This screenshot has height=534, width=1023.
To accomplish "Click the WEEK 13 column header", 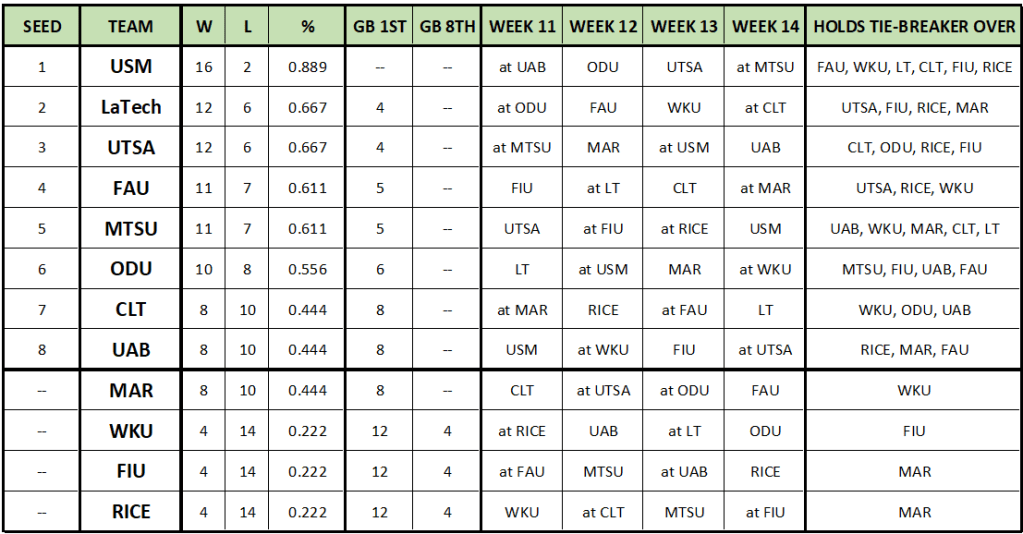I will pos(684,27).
